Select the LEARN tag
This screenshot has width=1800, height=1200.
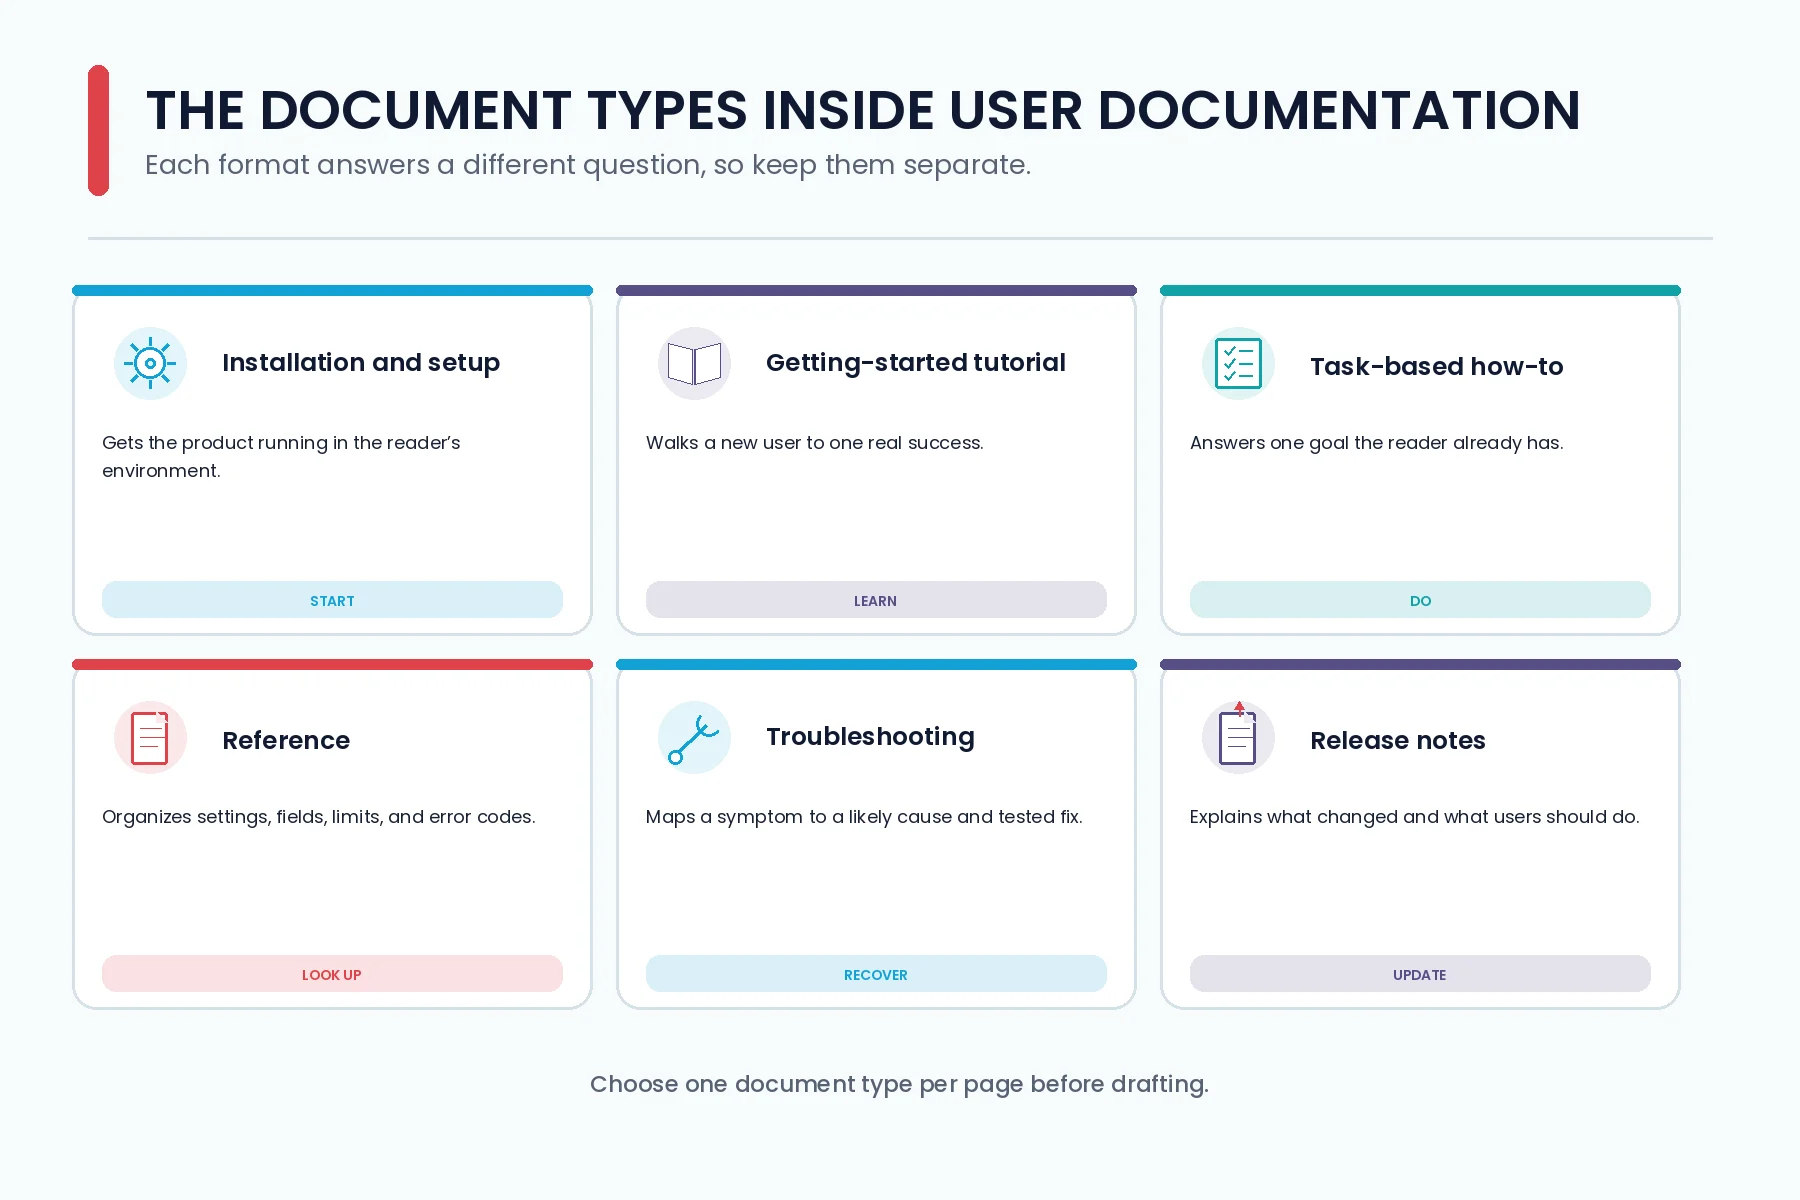pyautogui.click(x=876, y=600)
